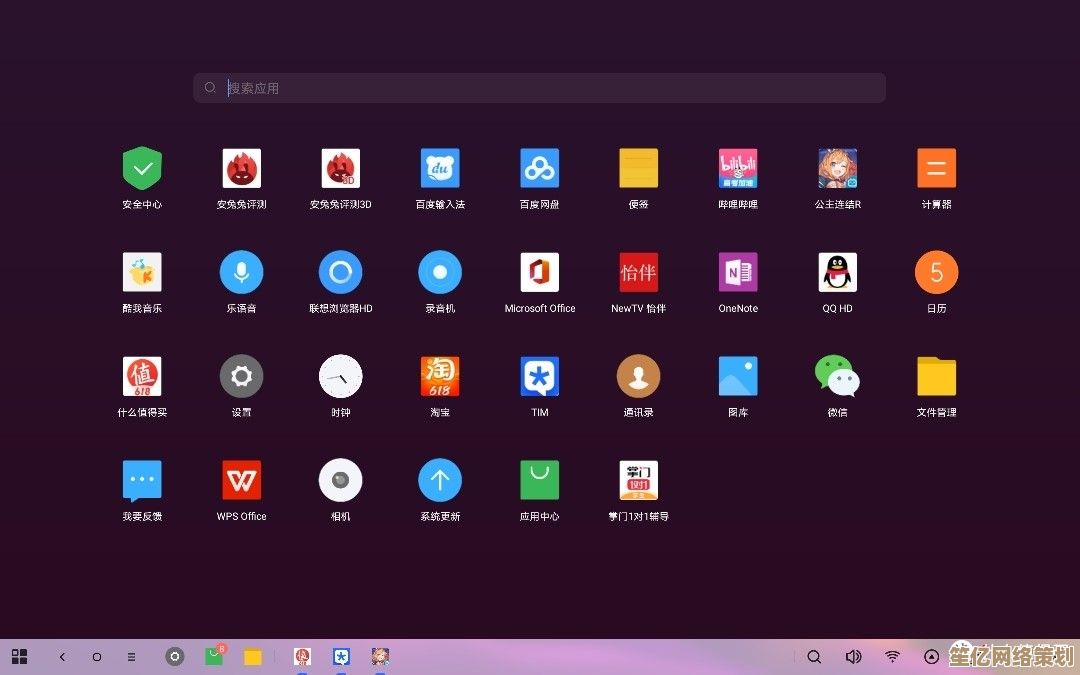Expand the system tray up arrow
Viewport: 1080px width, 675px height.
point(930,657)
